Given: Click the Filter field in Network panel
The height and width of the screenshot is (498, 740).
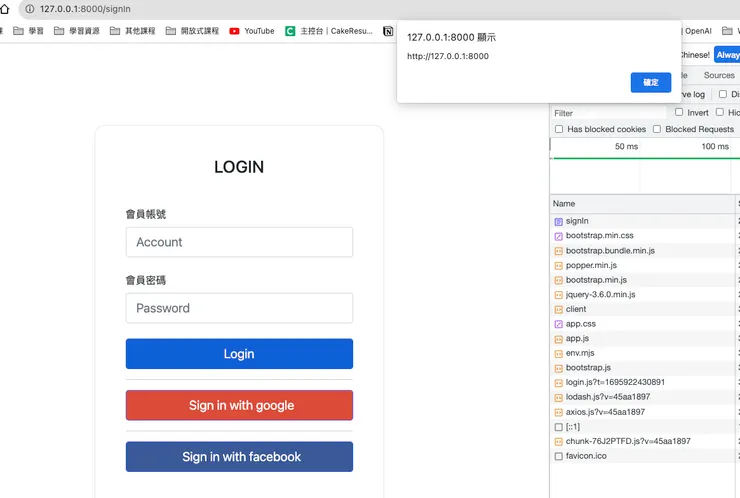Looking at the screenshot, I should click(609, 113).
